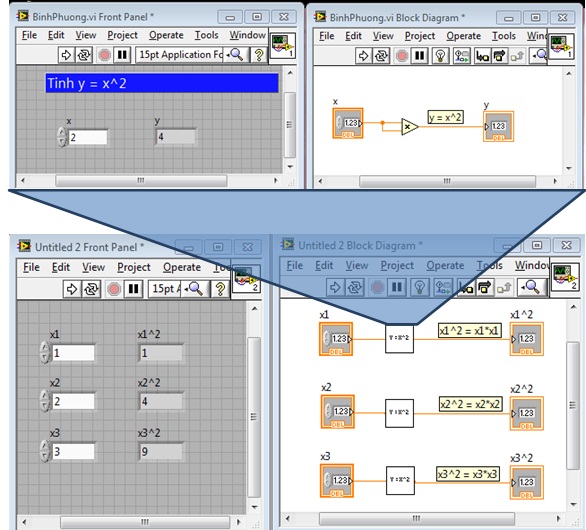Click x2 stepper arrows in Untitled 2 panel
This screenshot has width=586, height=530.
[45, 401]
